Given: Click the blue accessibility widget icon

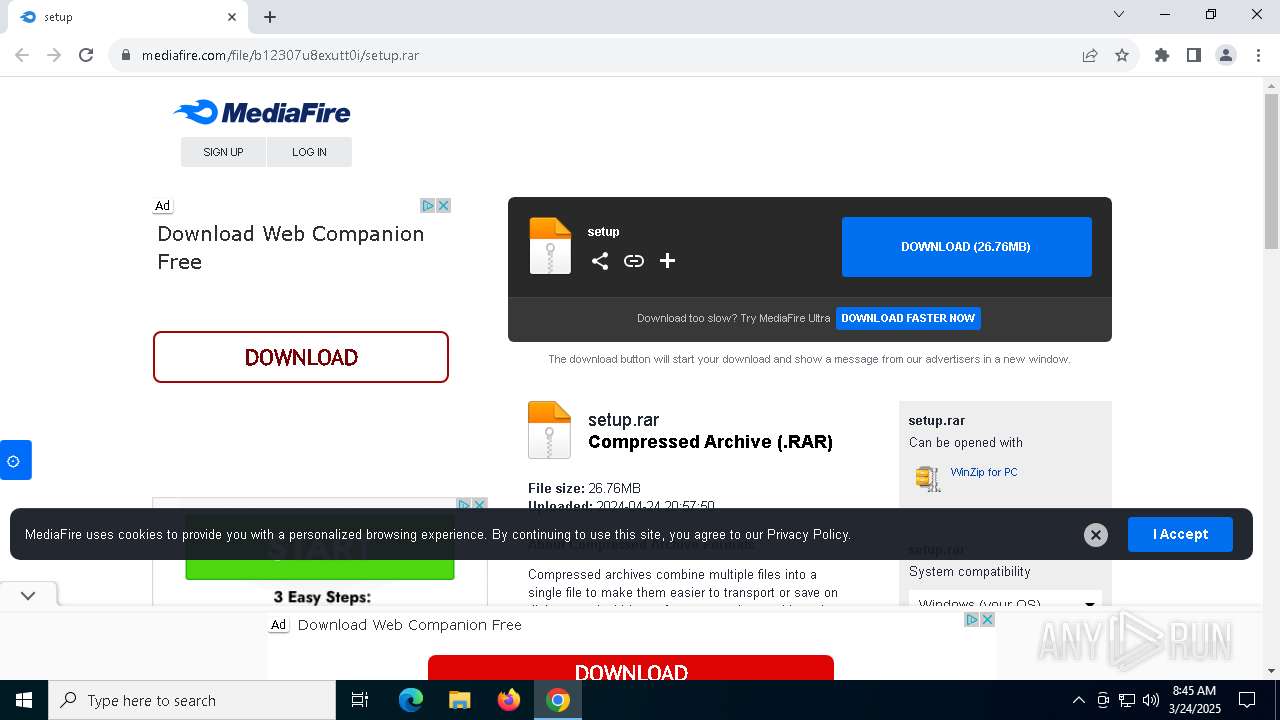Looking at the screenshot, I should (15, 460).
